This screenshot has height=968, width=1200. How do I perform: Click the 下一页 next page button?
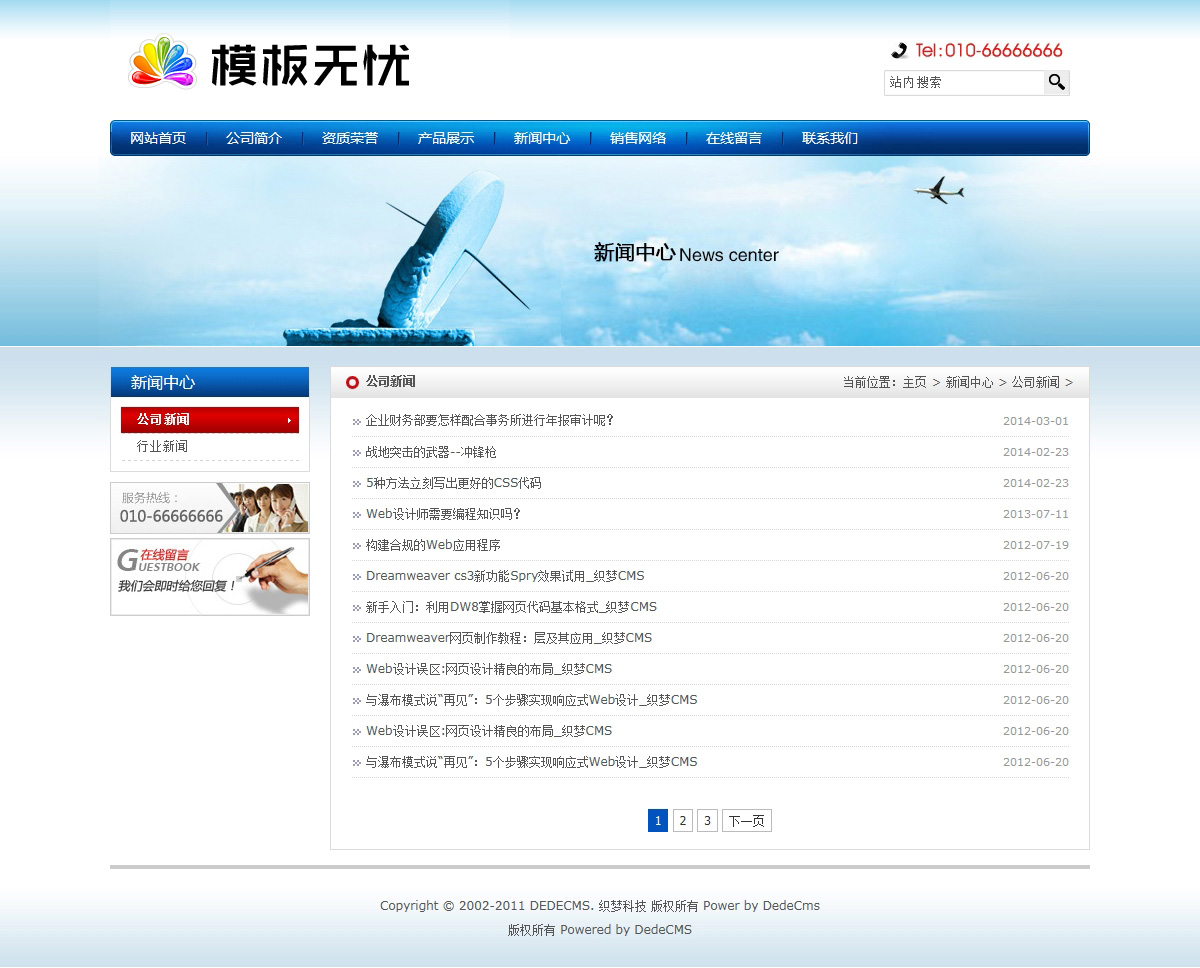[x=746, y=821]
